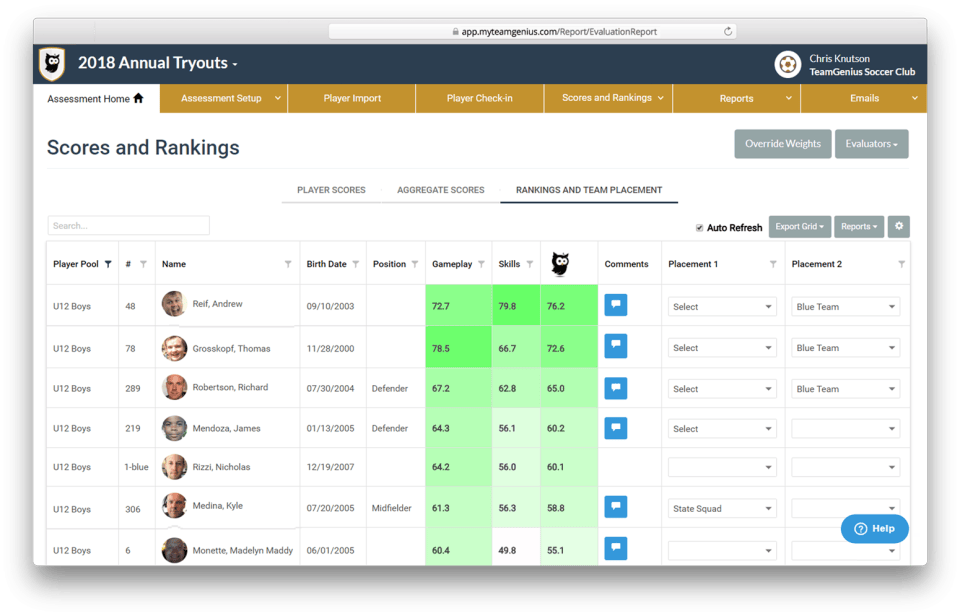This screenshot has height=616, width=960.
Task: Open the Player Check-in menu
Action: (478, 99)
